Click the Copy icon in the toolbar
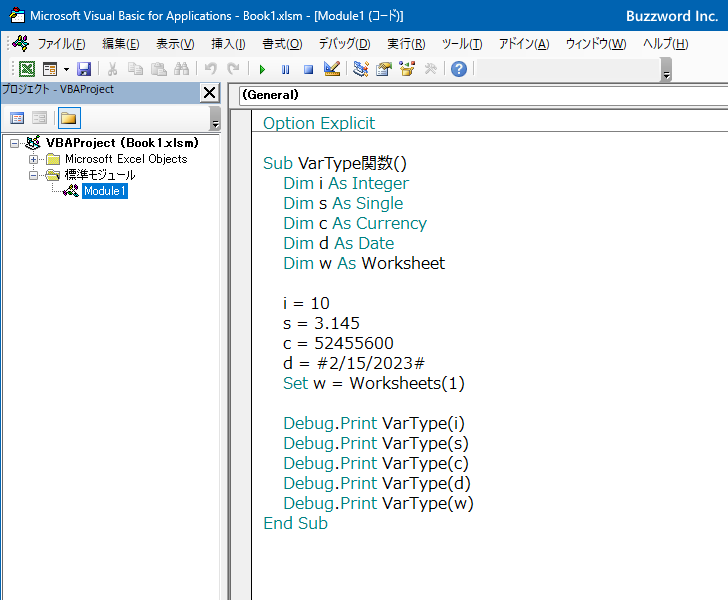 [135, 69]
